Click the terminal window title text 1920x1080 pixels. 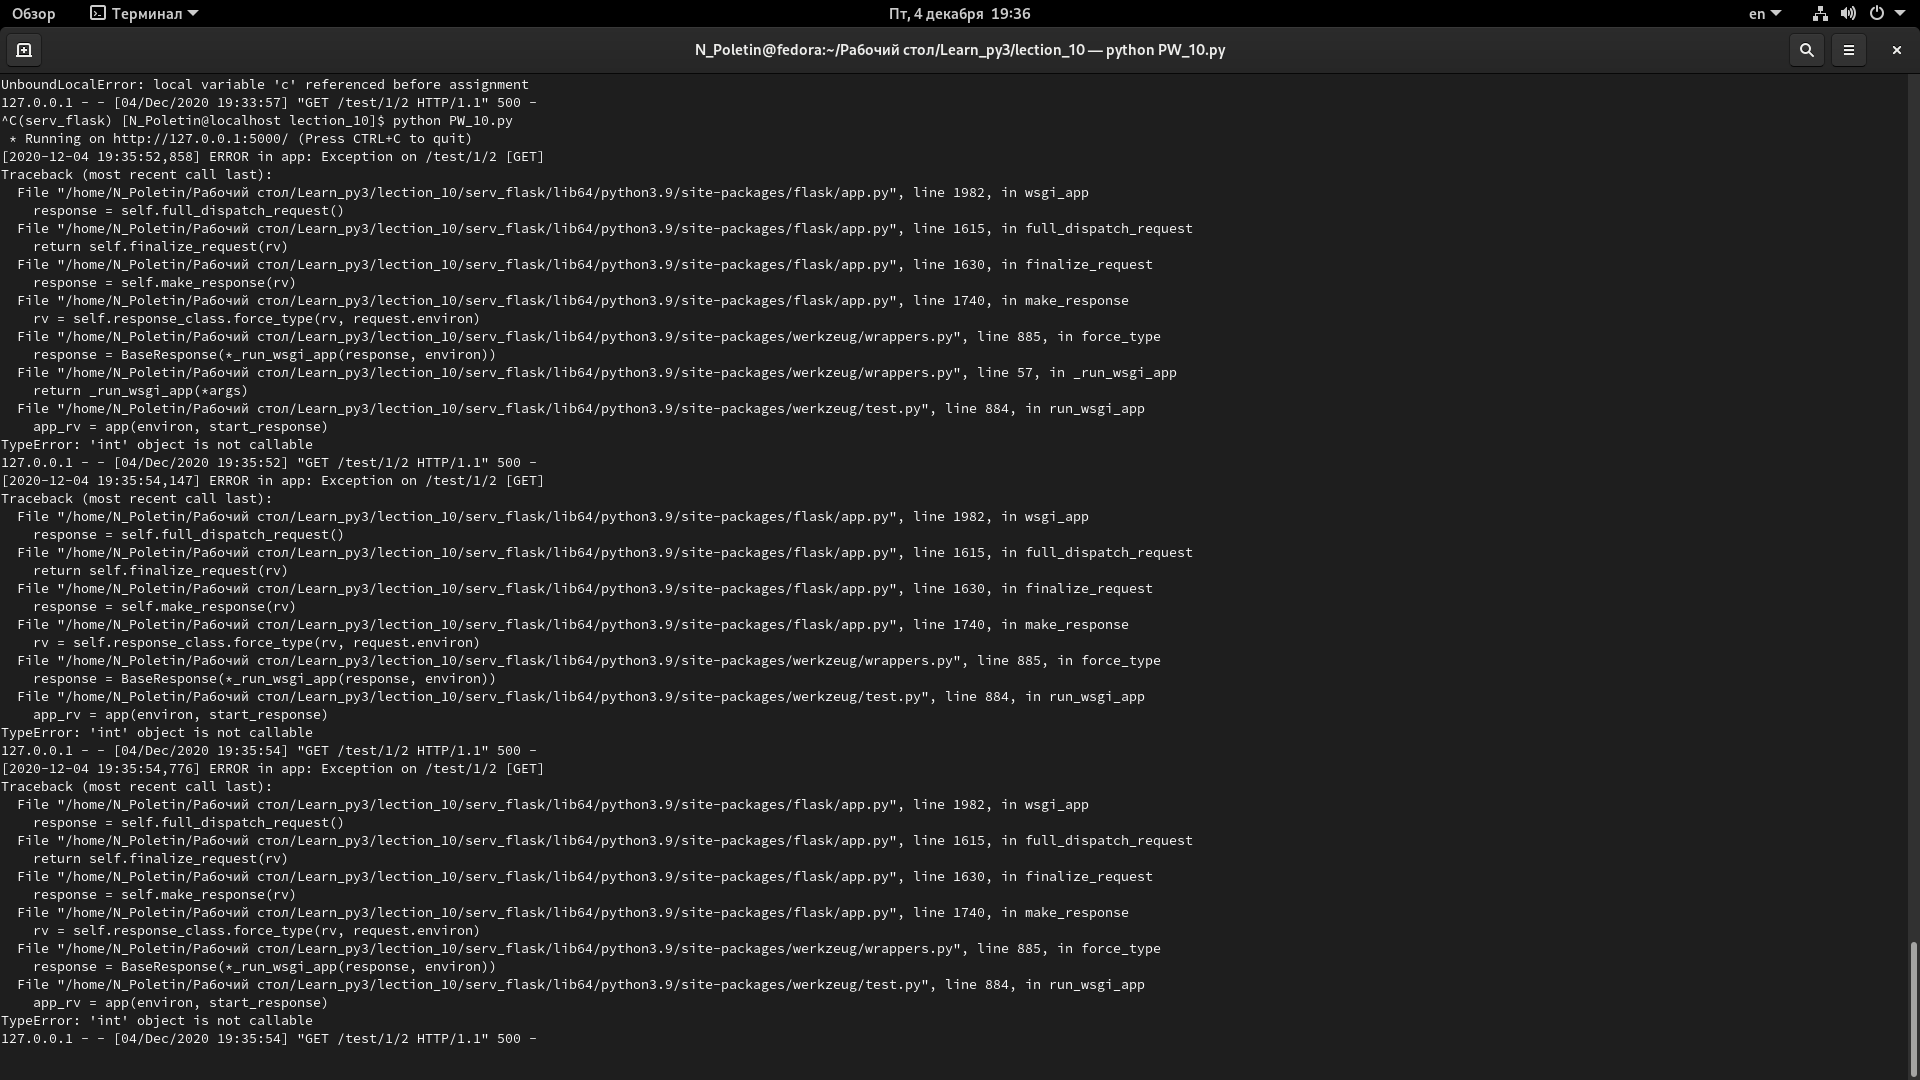click(x=959, y=50)
